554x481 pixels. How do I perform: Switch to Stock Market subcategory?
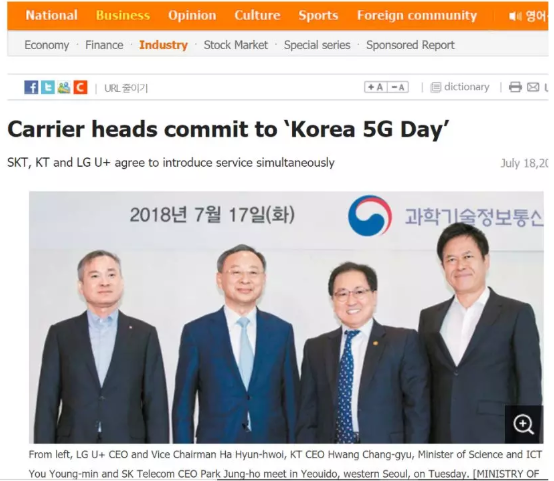click(236, 45)
